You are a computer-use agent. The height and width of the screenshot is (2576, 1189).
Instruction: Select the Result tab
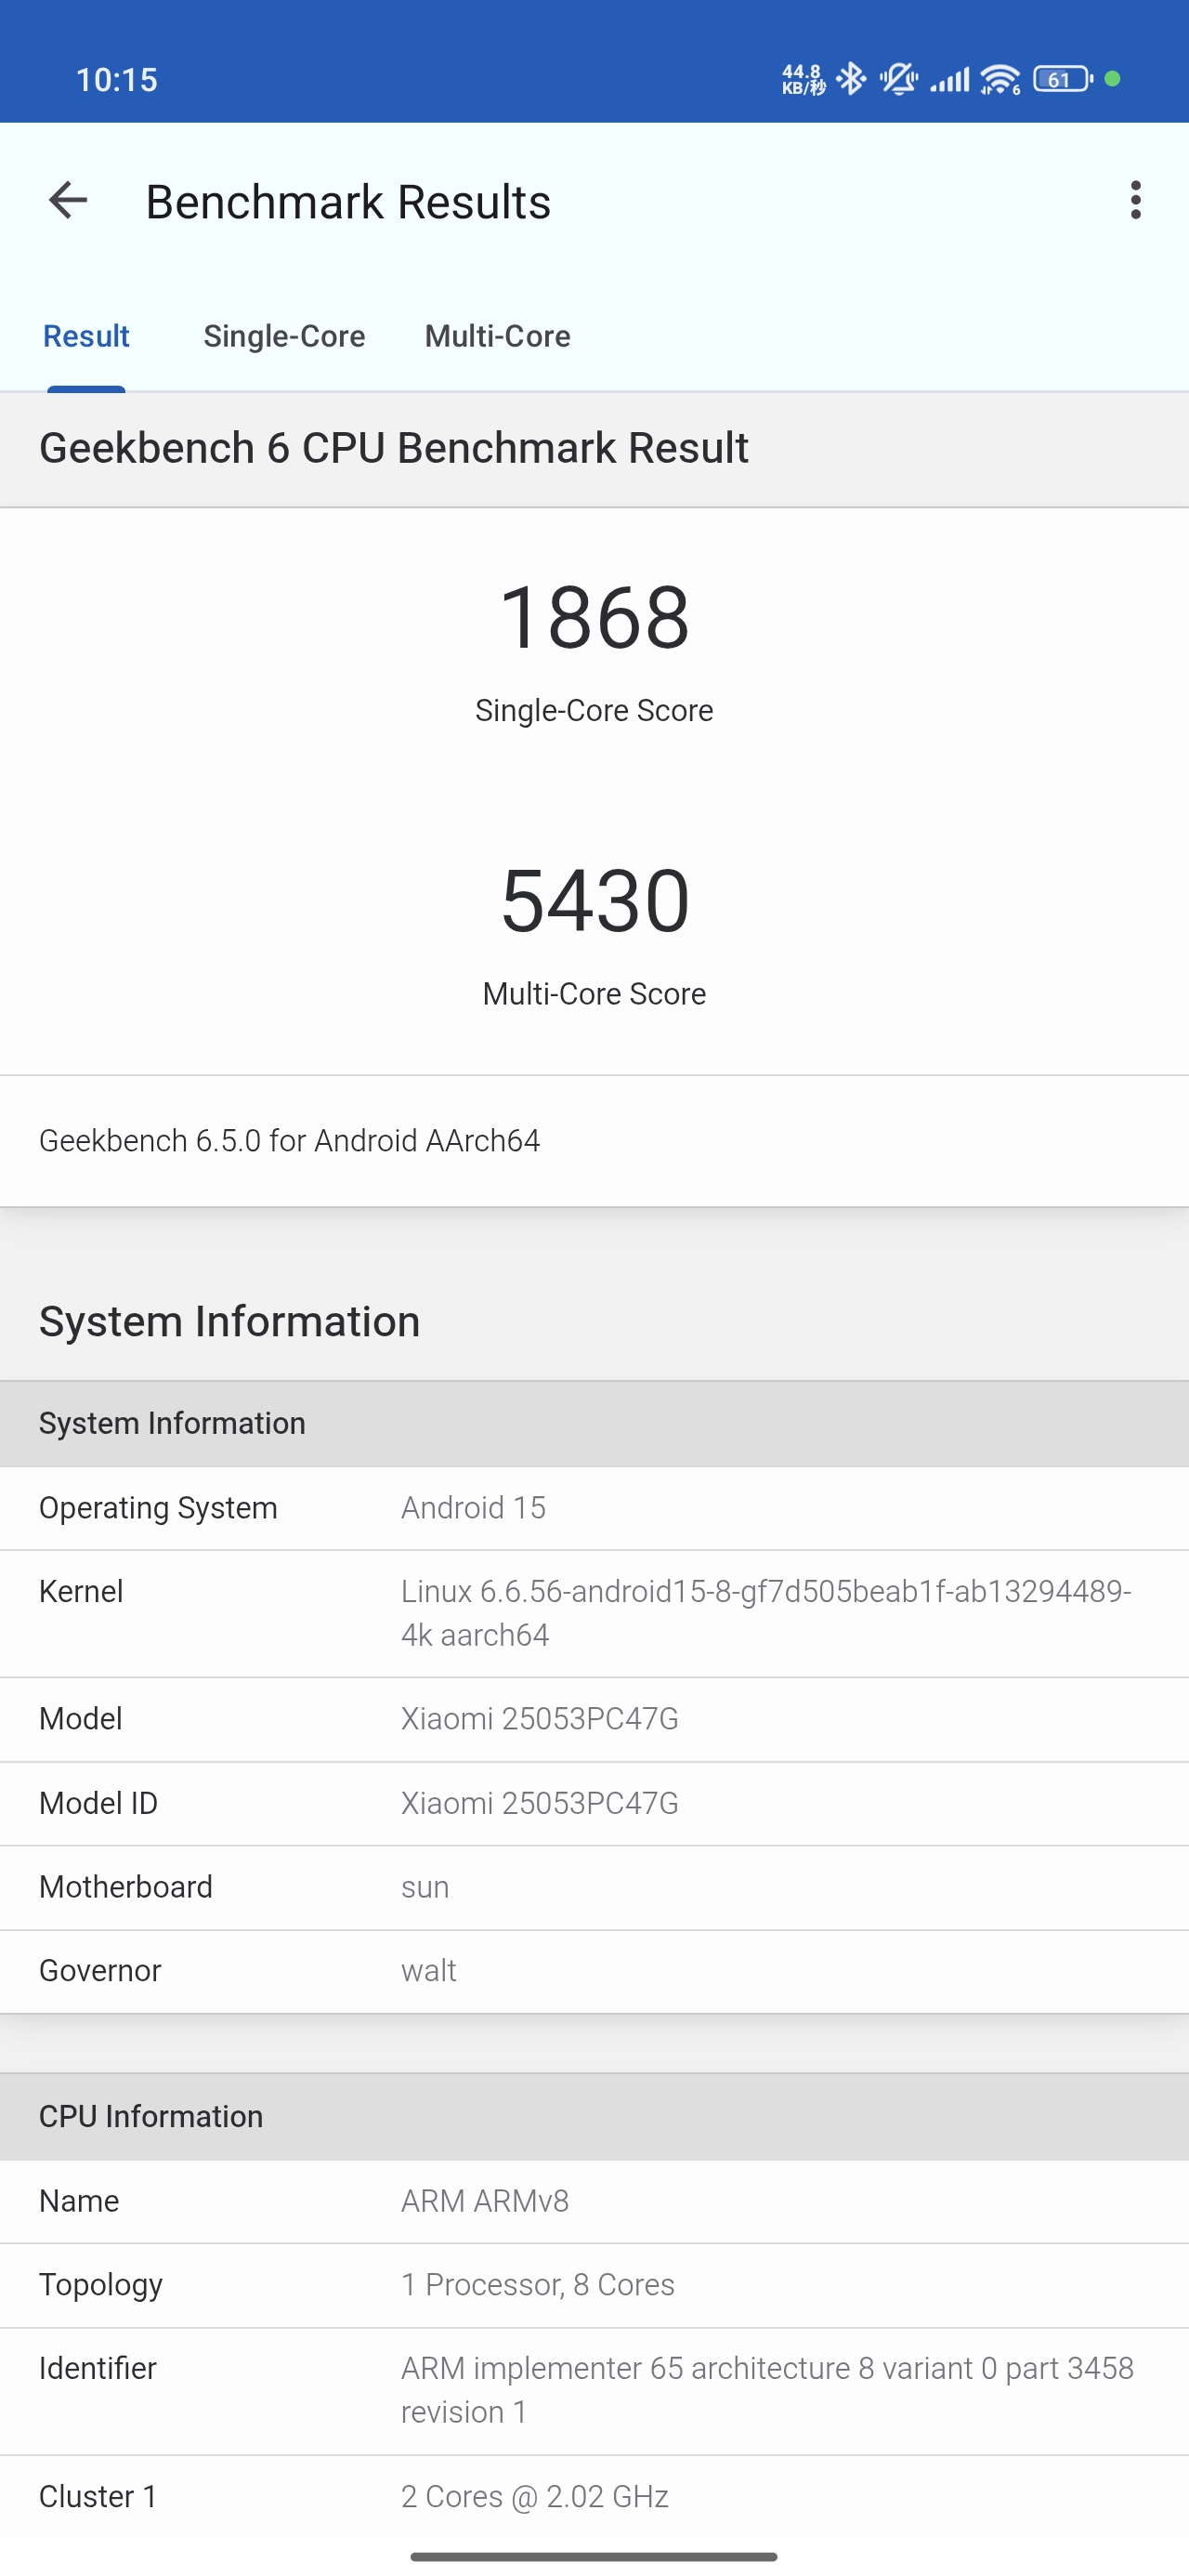[86, 336]
